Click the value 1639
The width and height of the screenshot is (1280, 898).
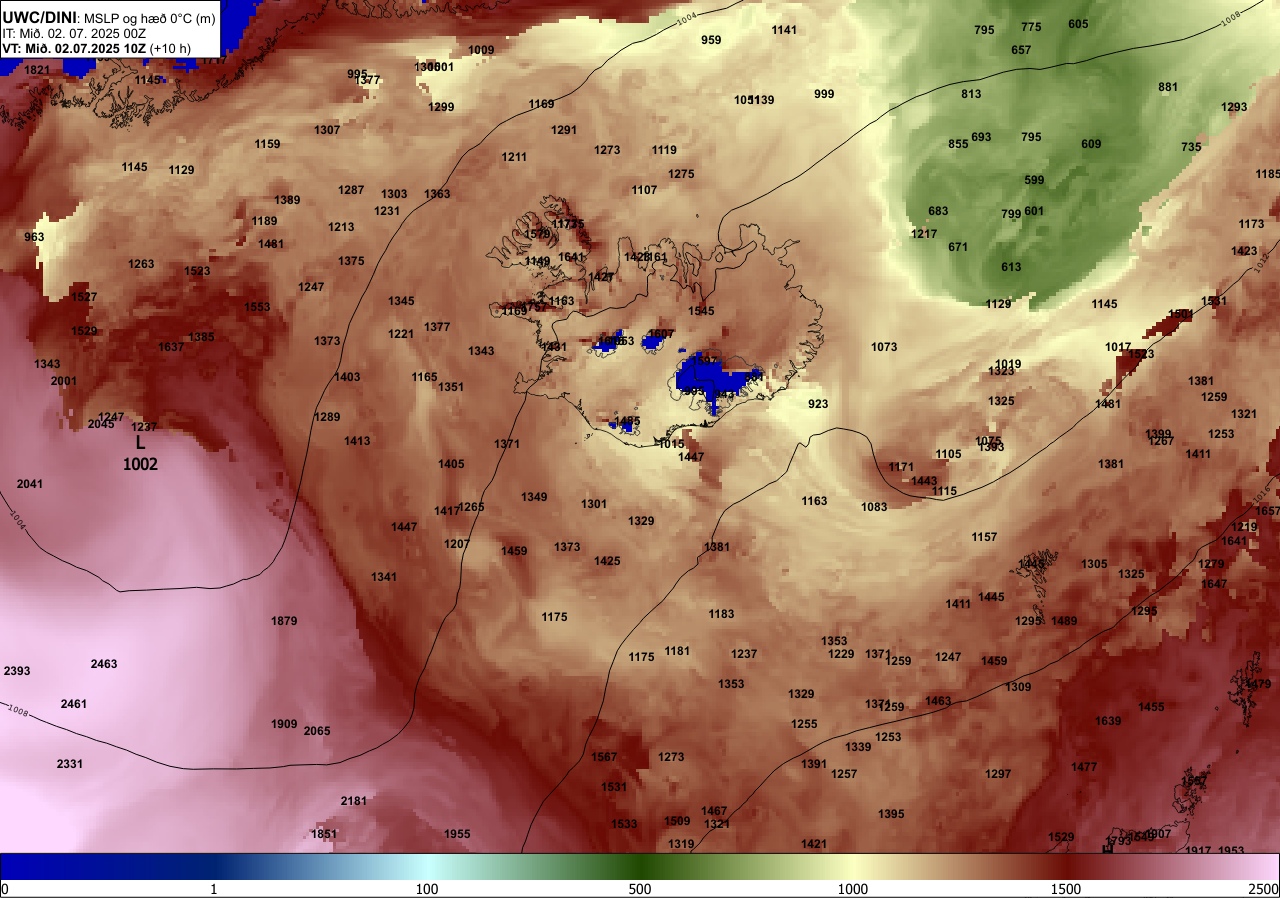[x=1108, y=721]
